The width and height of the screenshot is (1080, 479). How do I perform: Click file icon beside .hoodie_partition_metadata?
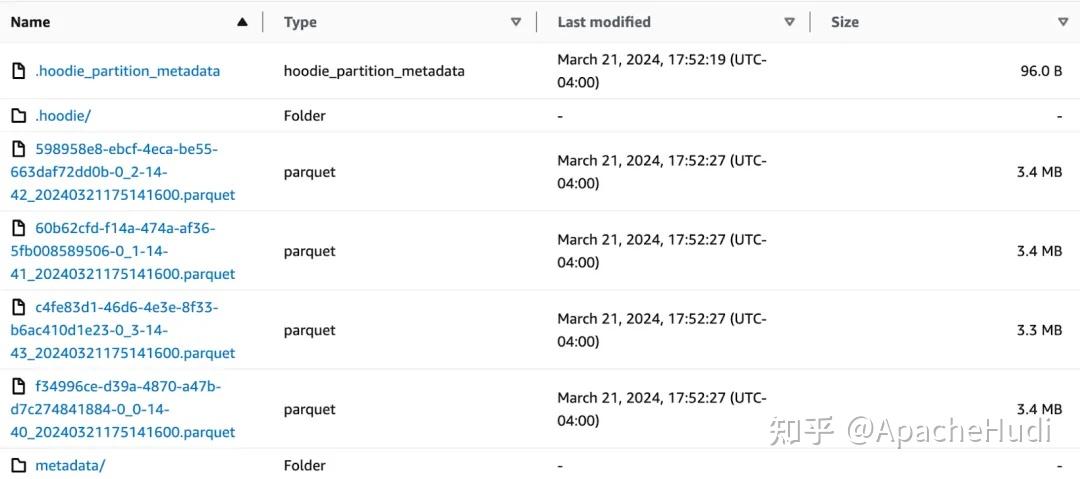coord(18,71)
